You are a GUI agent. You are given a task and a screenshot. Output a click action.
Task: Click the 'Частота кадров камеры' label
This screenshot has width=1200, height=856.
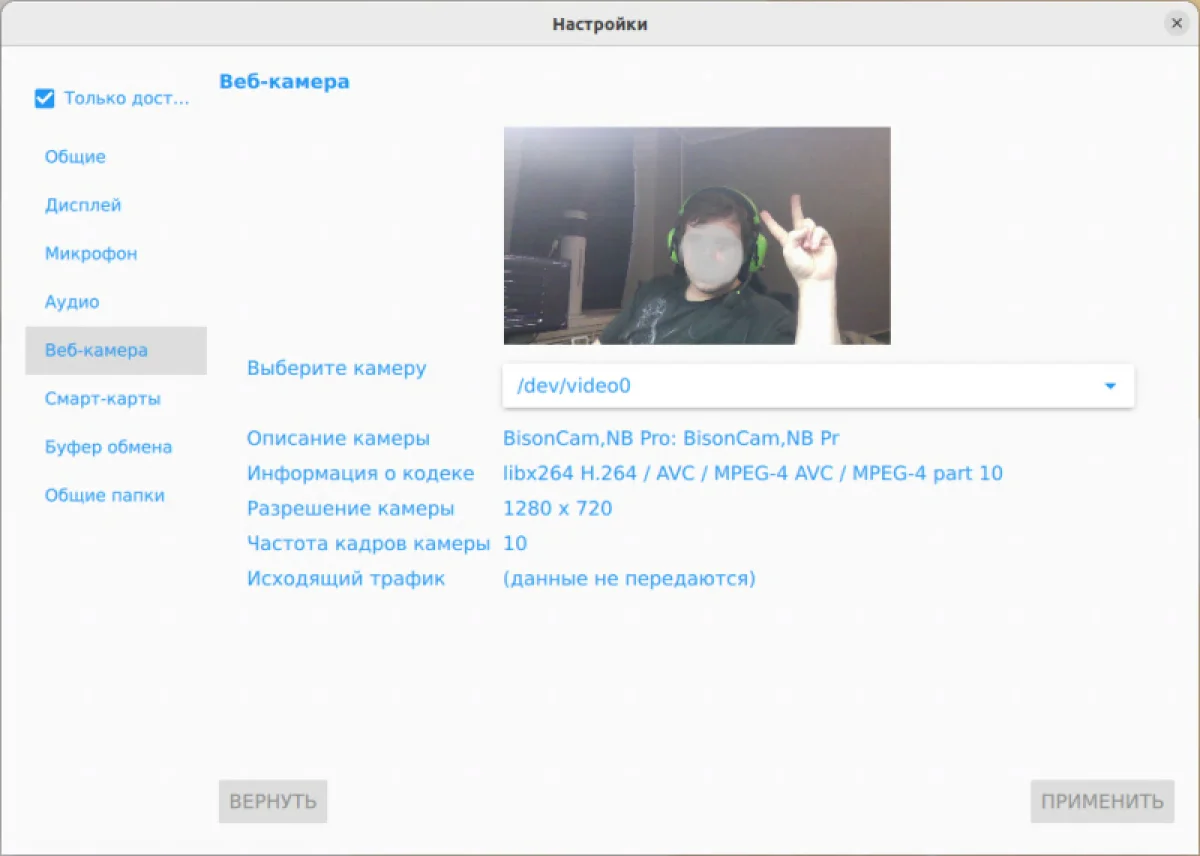coord(369,544)
